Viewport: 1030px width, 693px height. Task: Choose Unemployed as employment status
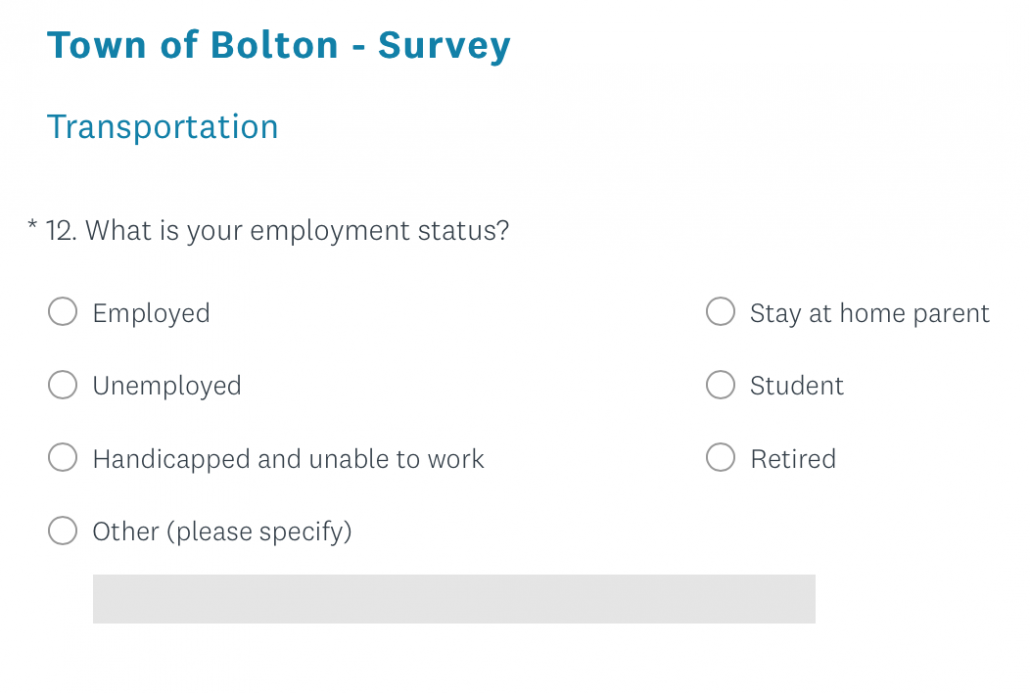(x=62, y=385)
